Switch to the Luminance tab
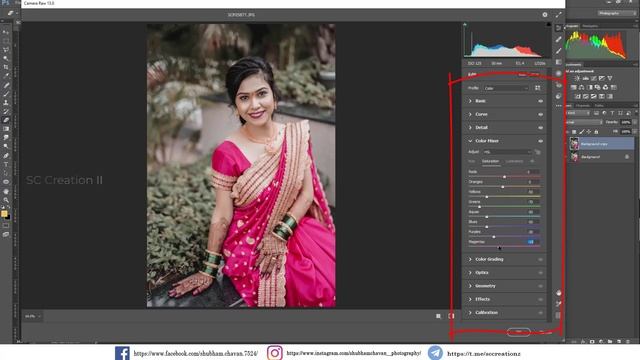This screenshot has height=360, width=640. (x=514, y=162)
